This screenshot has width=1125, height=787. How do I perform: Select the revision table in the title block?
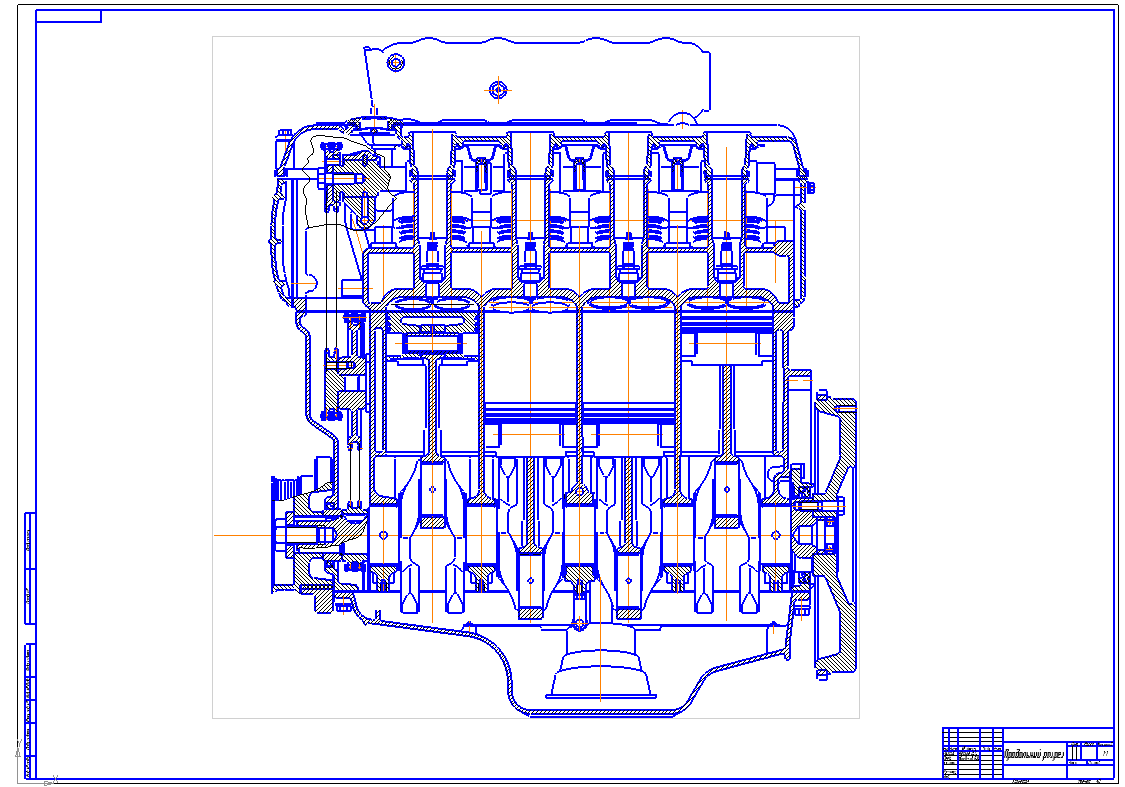[x=972, y=752]
